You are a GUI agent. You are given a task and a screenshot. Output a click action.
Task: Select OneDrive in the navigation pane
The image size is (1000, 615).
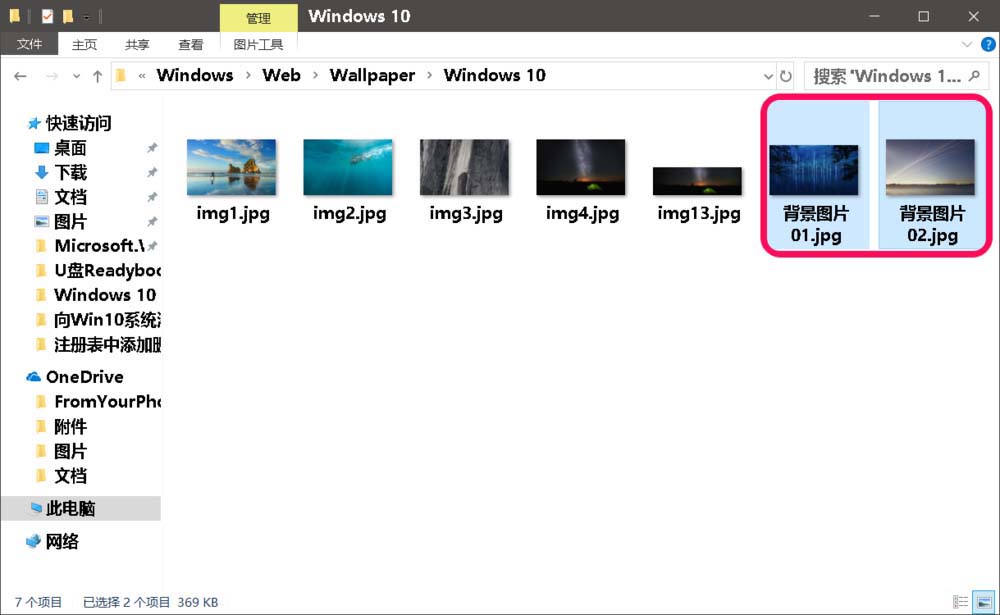(x=84, y=377)
